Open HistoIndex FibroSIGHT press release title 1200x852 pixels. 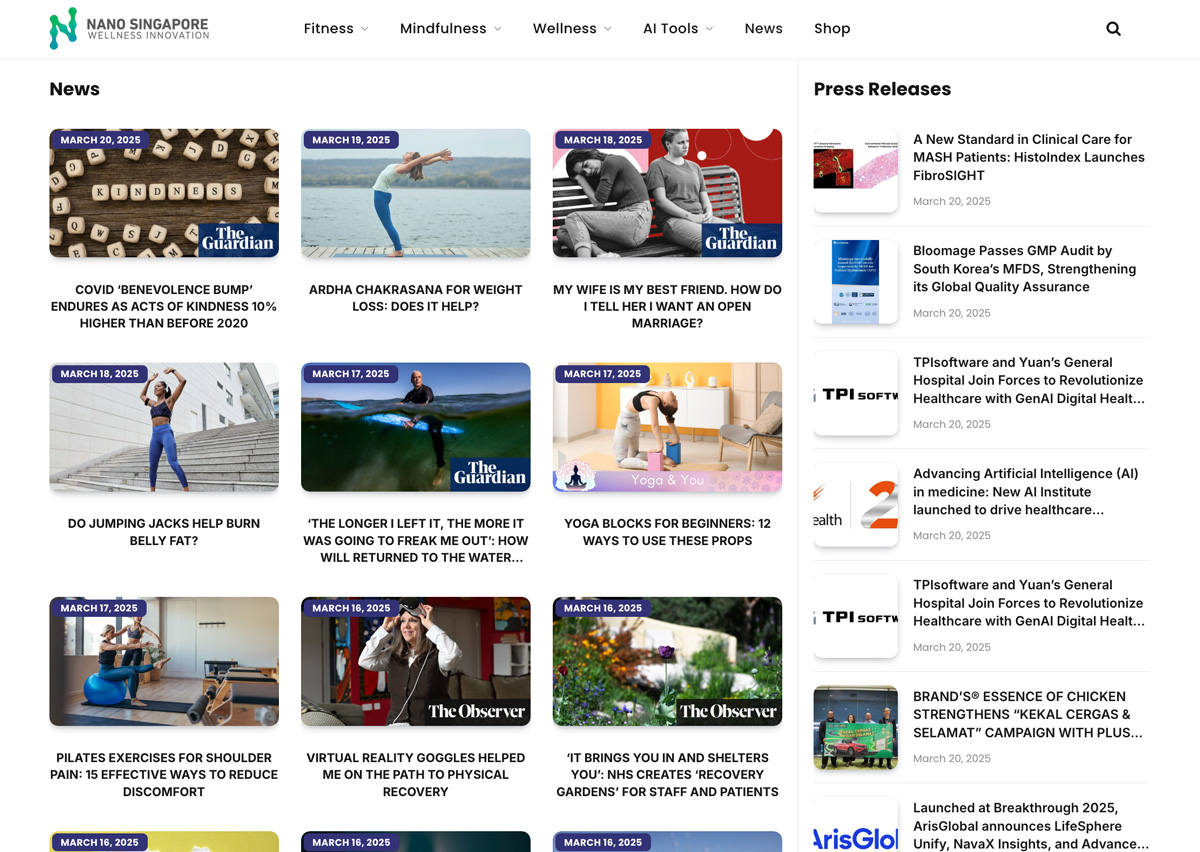click(x=1029, y=157)
